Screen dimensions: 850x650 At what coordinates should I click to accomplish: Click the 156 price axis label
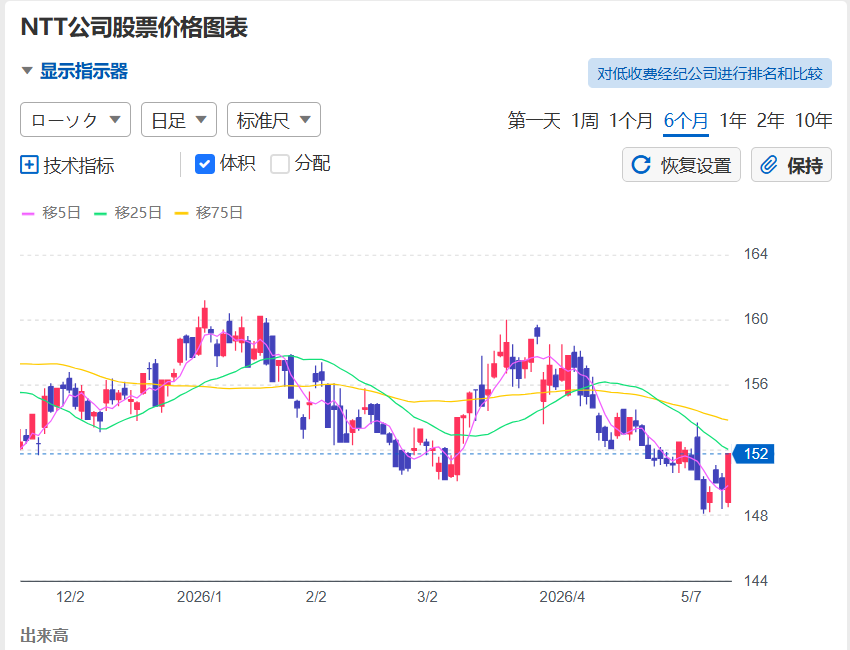(x=756, y=384)
